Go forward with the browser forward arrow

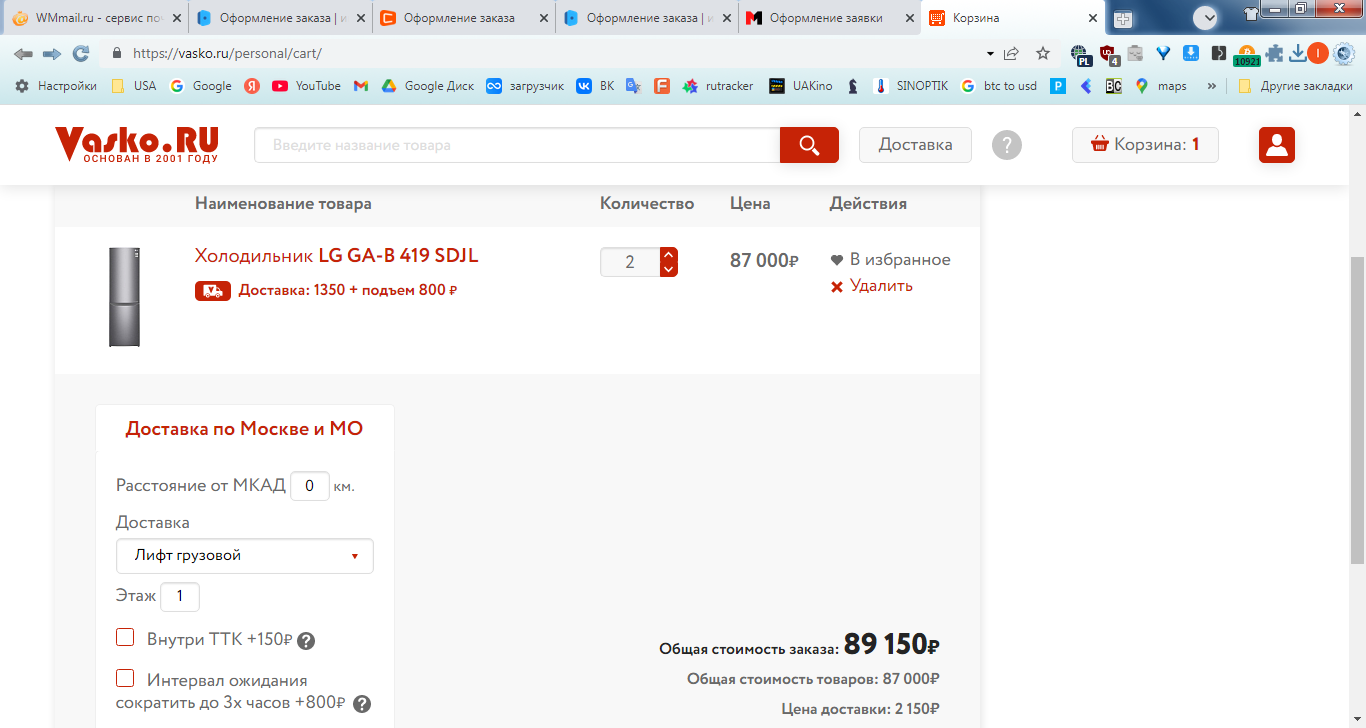point(52,53)
